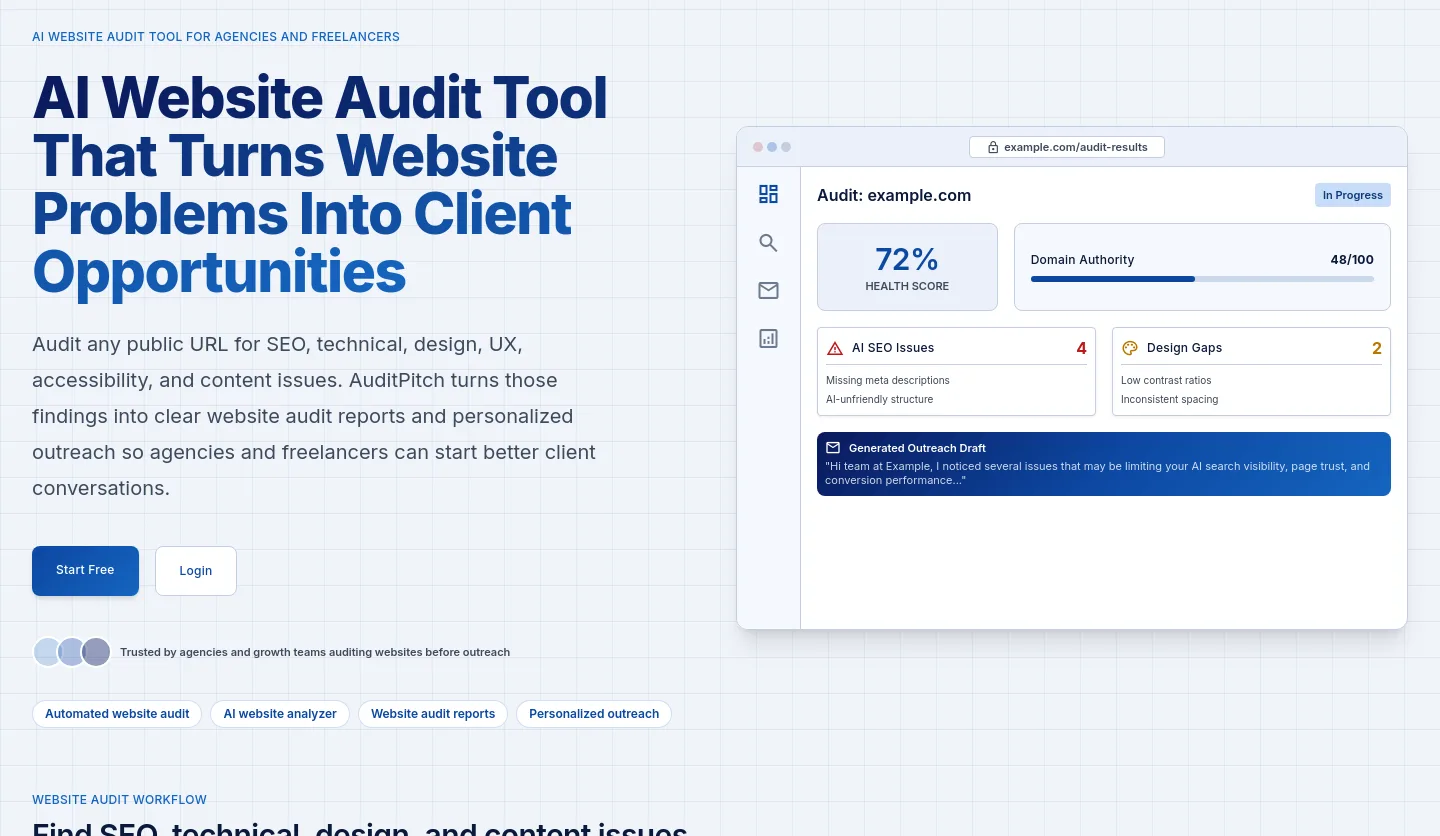Select the AI website analyzer tag
1440x836 pixels.
pyautogui.click(x=280, y=714)
